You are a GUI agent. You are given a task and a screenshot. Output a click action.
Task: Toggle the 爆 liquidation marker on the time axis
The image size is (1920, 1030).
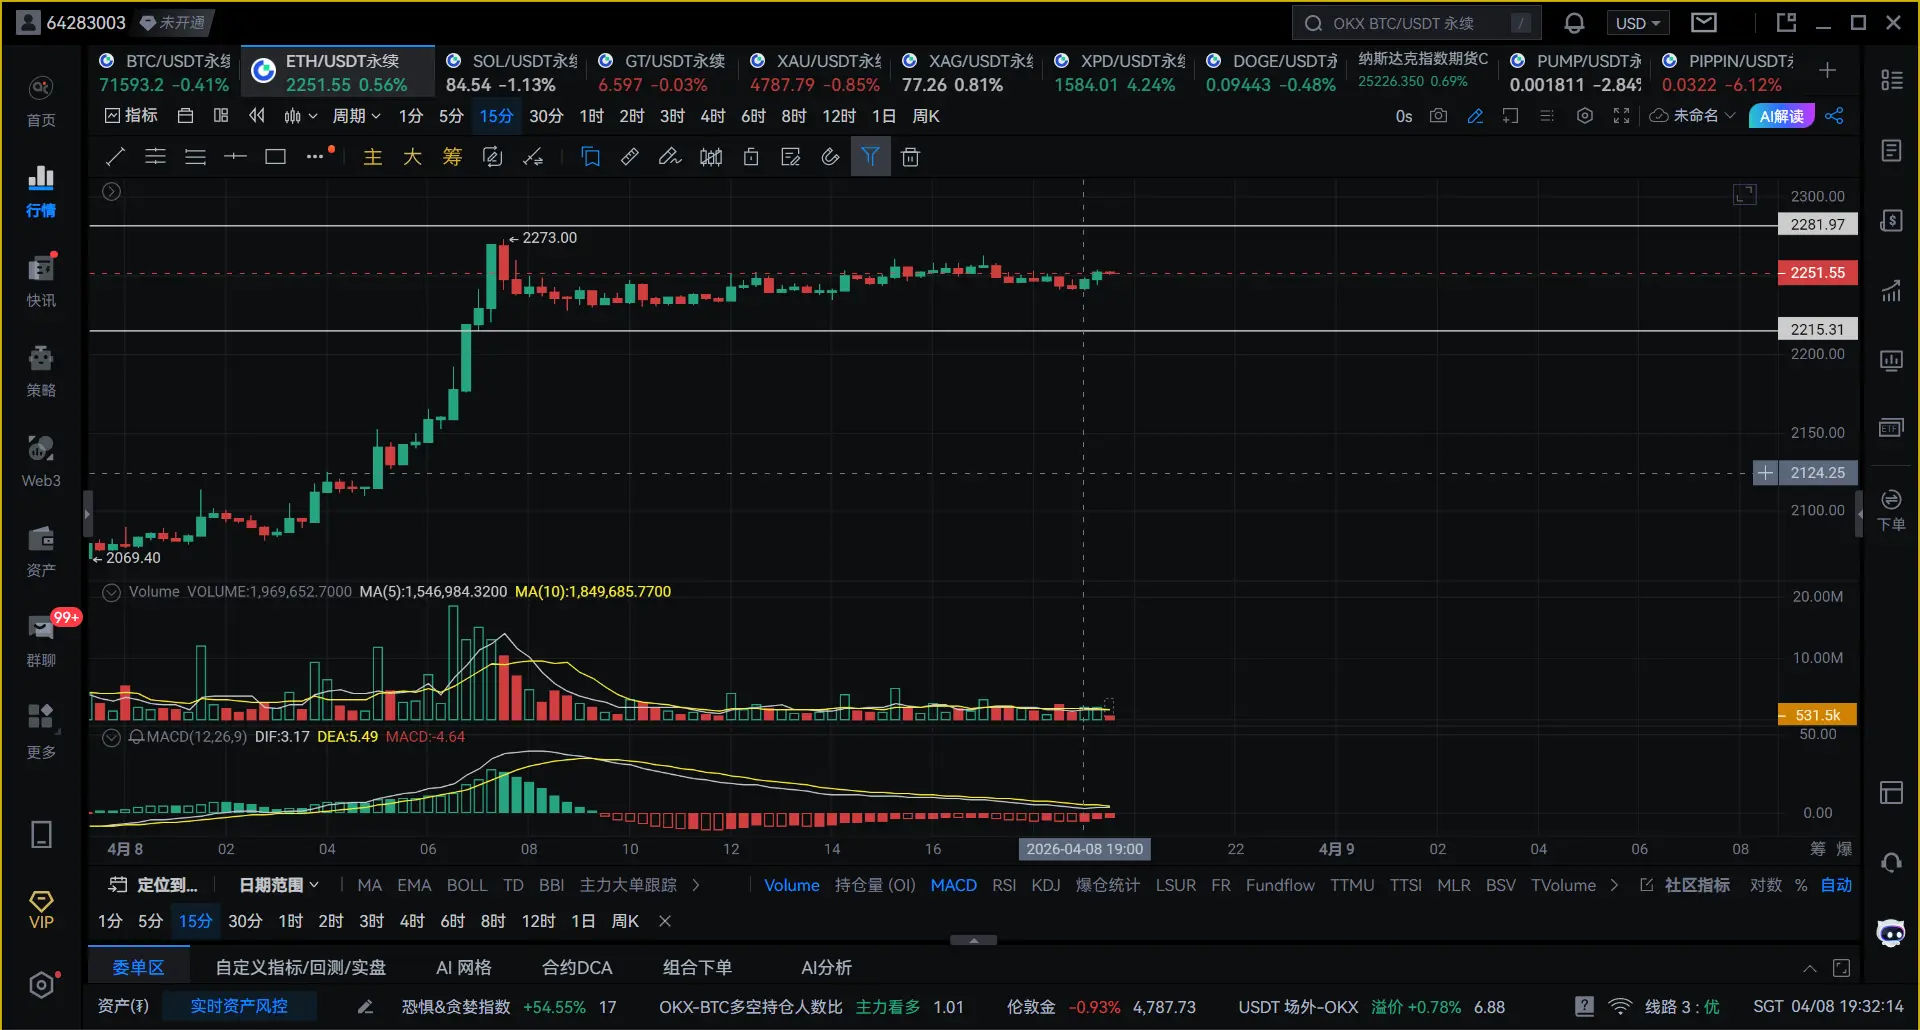1845,849
